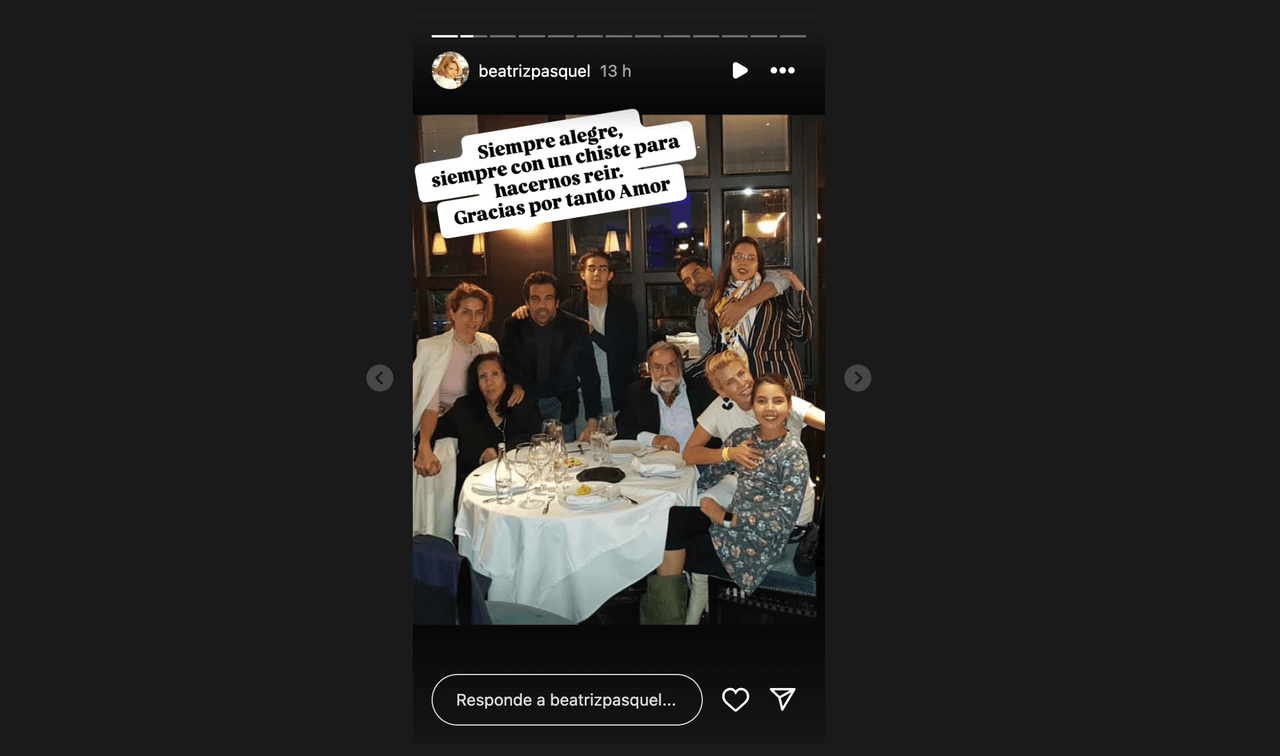Go back with the left arrow button
The image size is (1280, 756).
click(x=379, y=378)
